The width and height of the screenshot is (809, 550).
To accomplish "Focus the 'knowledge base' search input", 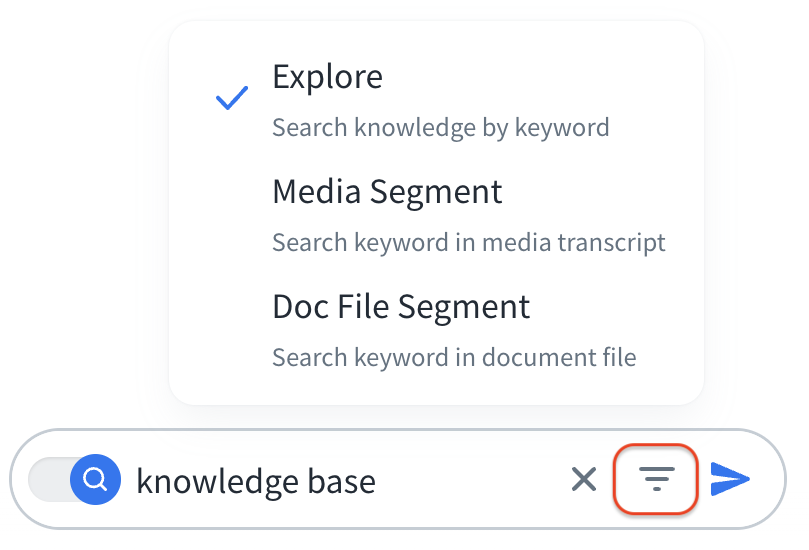I will click(x=300, y=481).
